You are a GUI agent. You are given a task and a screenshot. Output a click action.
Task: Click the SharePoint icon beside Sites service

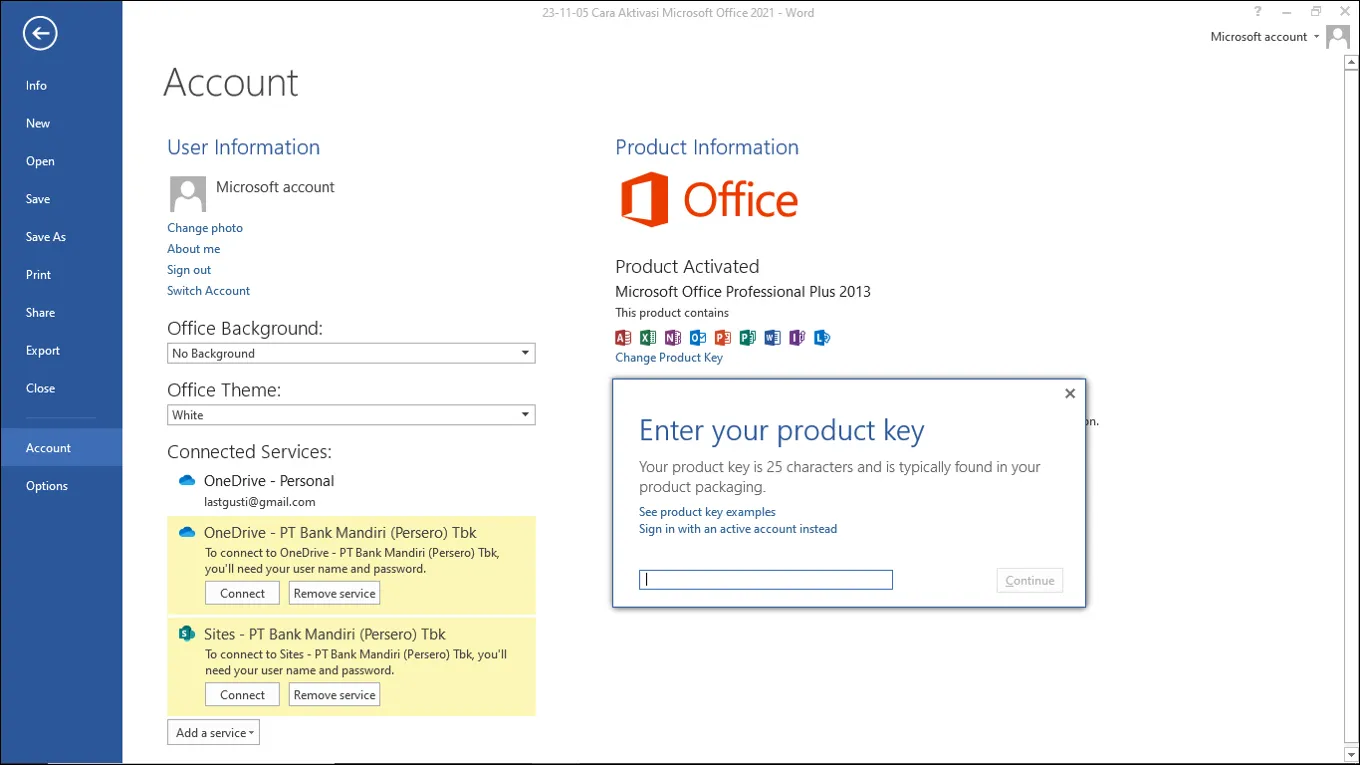(186, 634)
